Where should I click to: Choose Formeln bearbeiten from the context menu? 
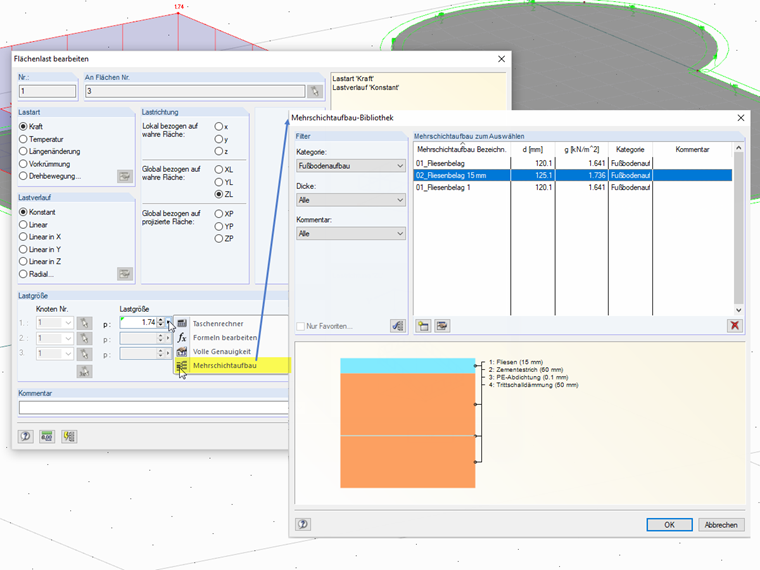pos(225,337)
